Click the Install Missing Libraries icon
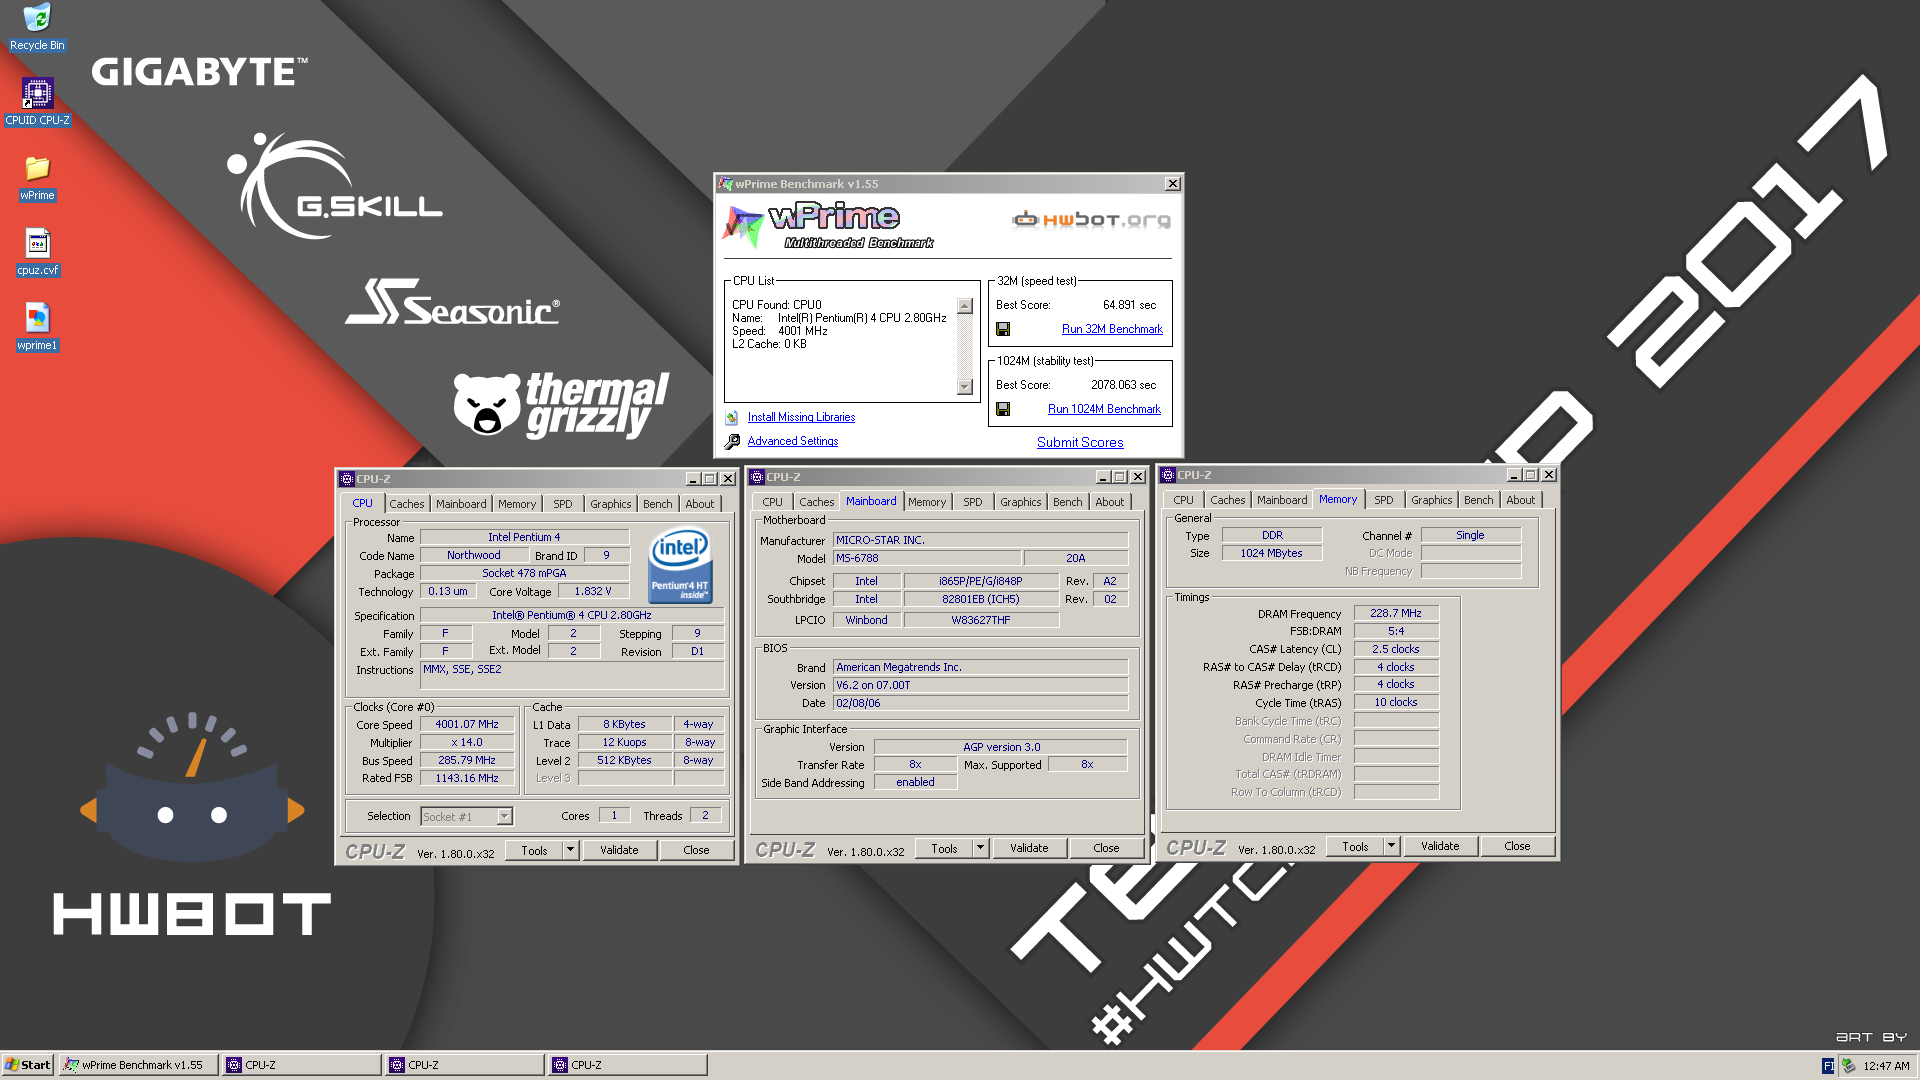This screenshot has width=1920, height=1080. click(x=732, y=417)
